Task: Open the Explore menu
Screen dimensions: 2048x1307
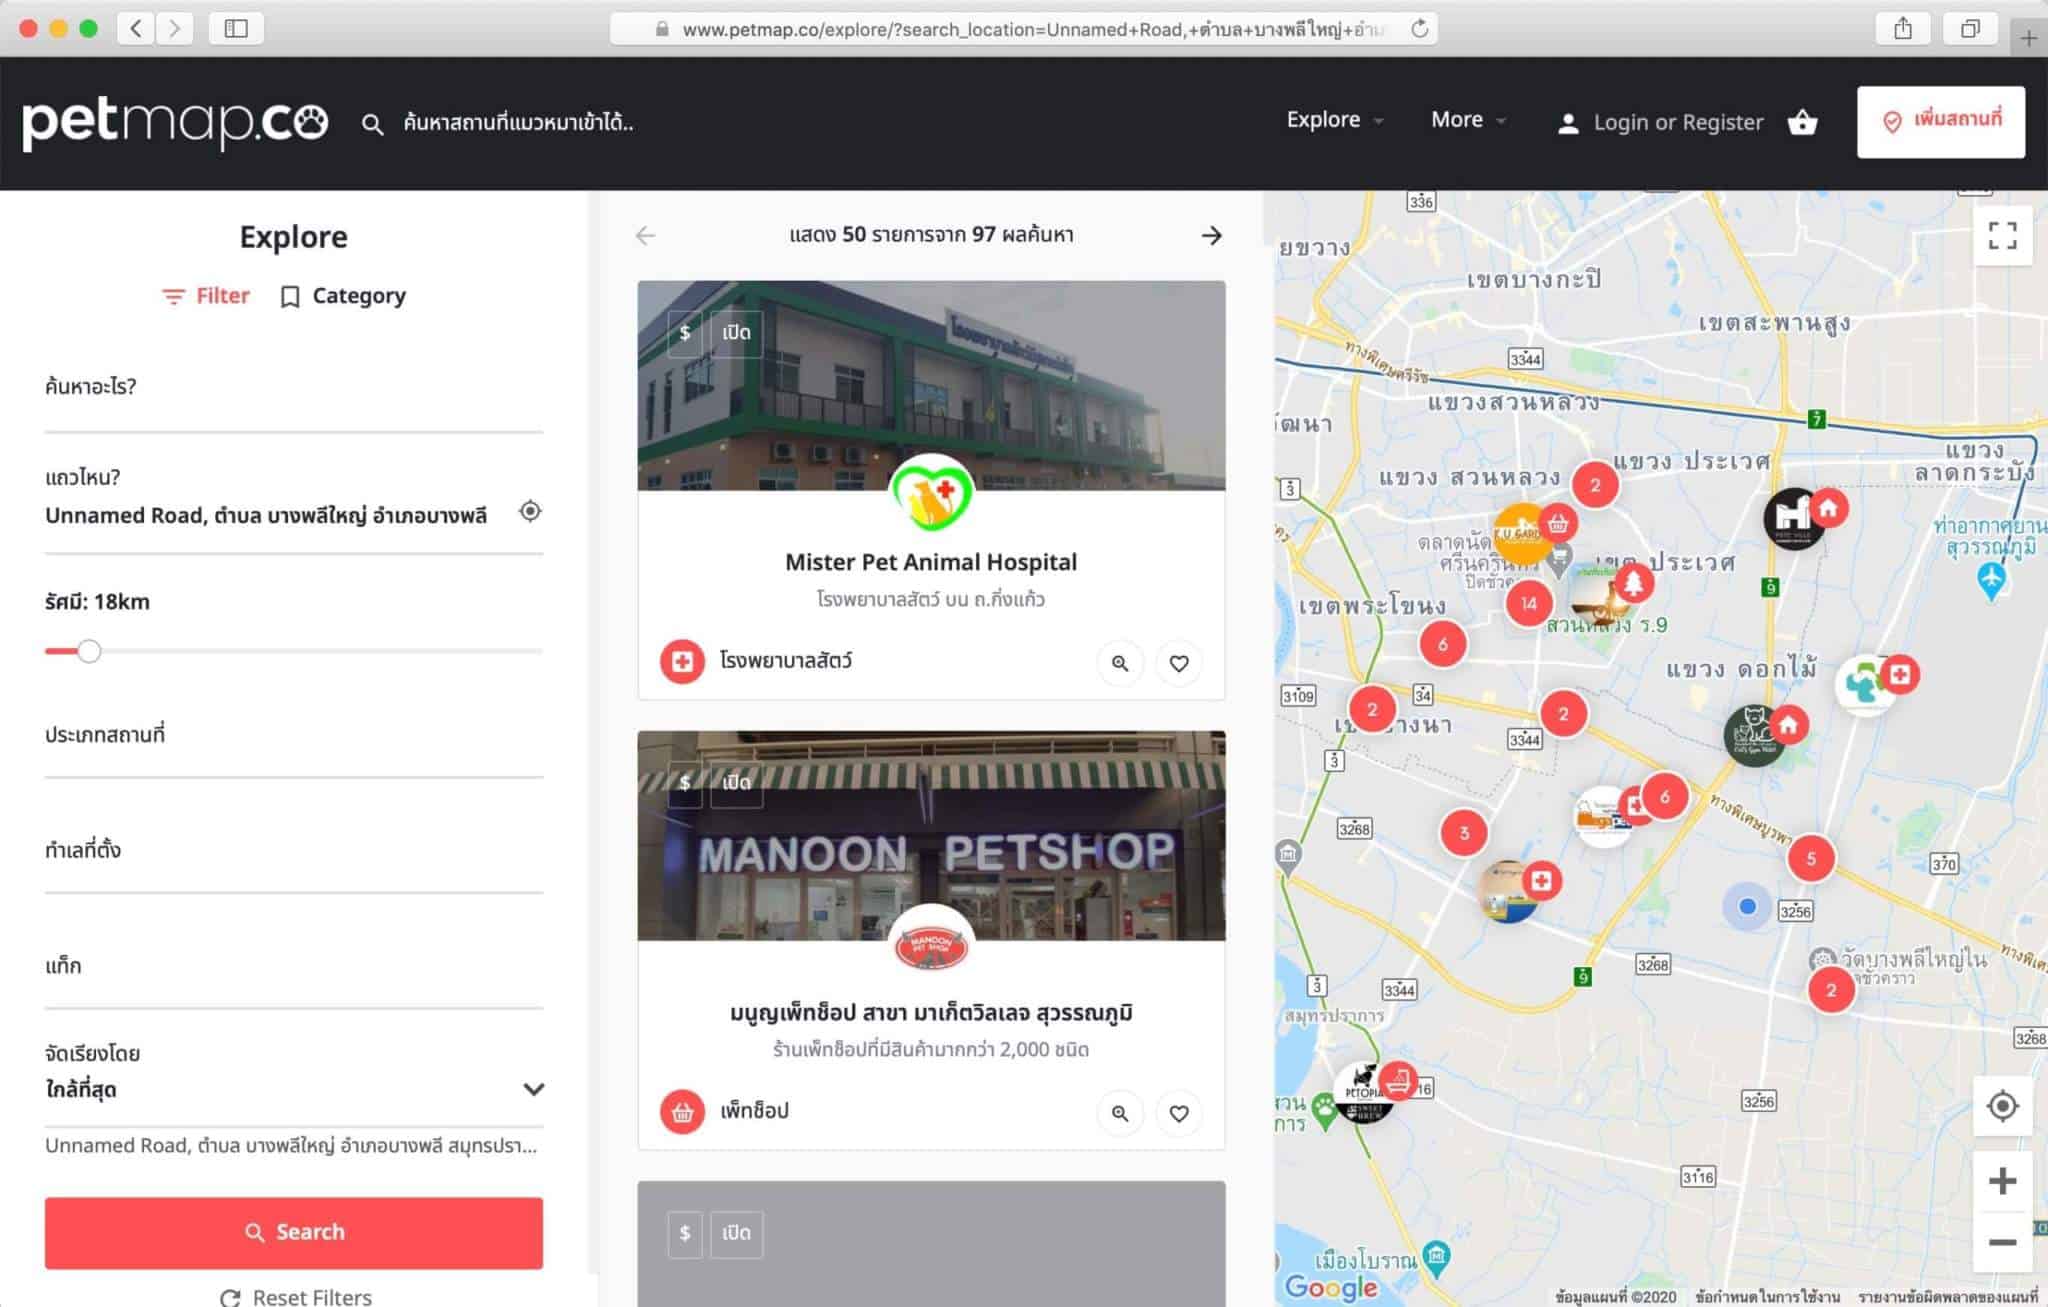Action: 1335,120
